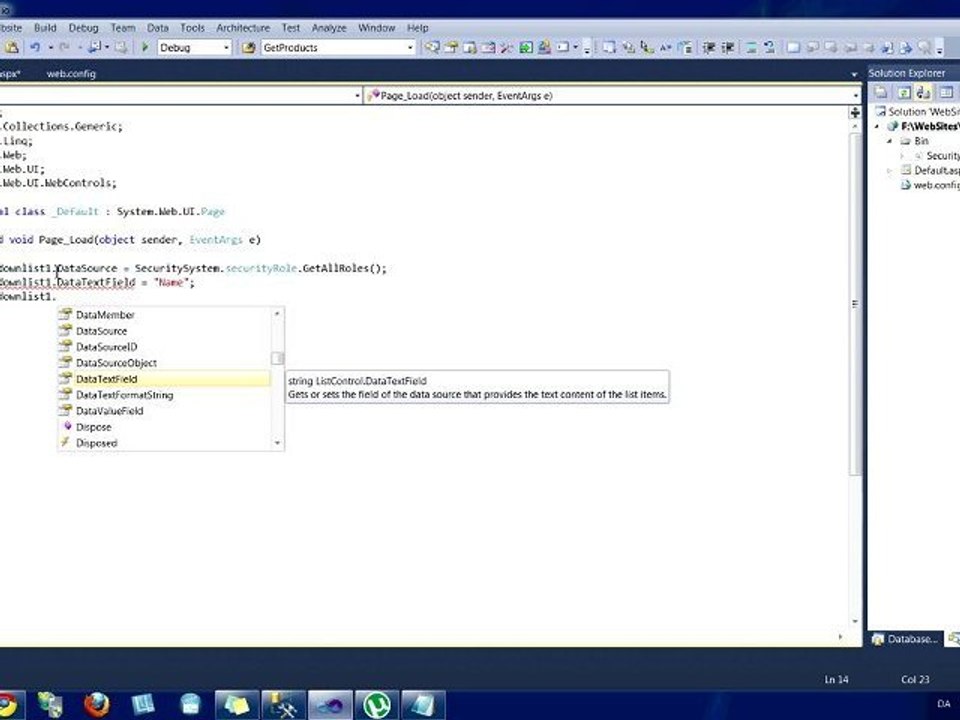Click IntelliSense list scroll-up arrow
960x720 pixels.
(x=277, y=313)
